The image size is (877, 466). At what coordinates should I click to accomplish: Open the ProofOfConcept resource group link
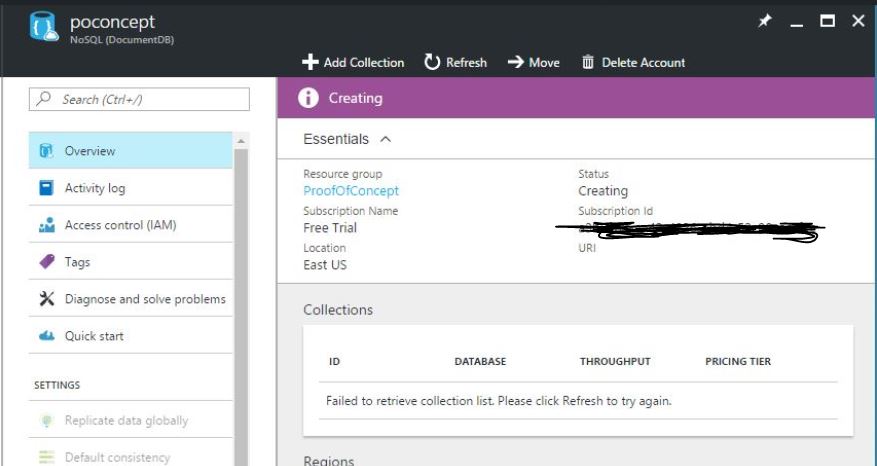click(351, 191)
